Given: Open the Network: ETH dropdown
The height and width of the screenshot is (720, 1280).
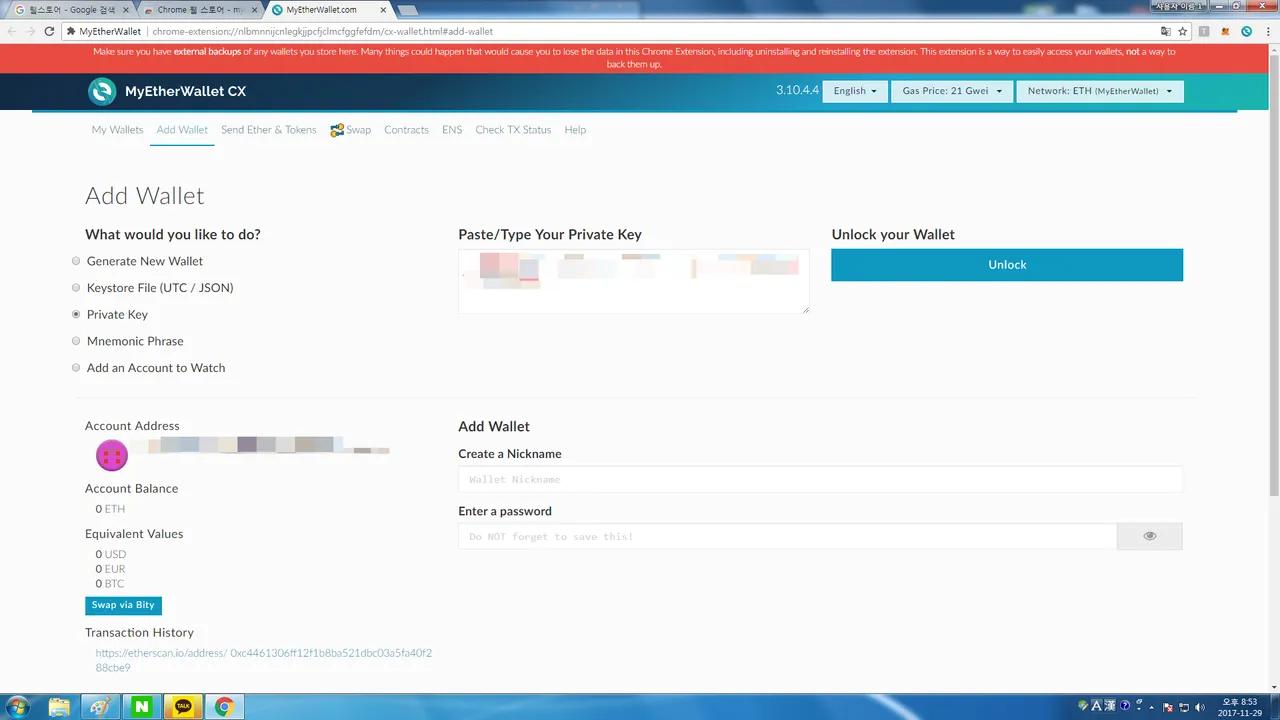Looking at the screenshot, I should pos(1099,91).
